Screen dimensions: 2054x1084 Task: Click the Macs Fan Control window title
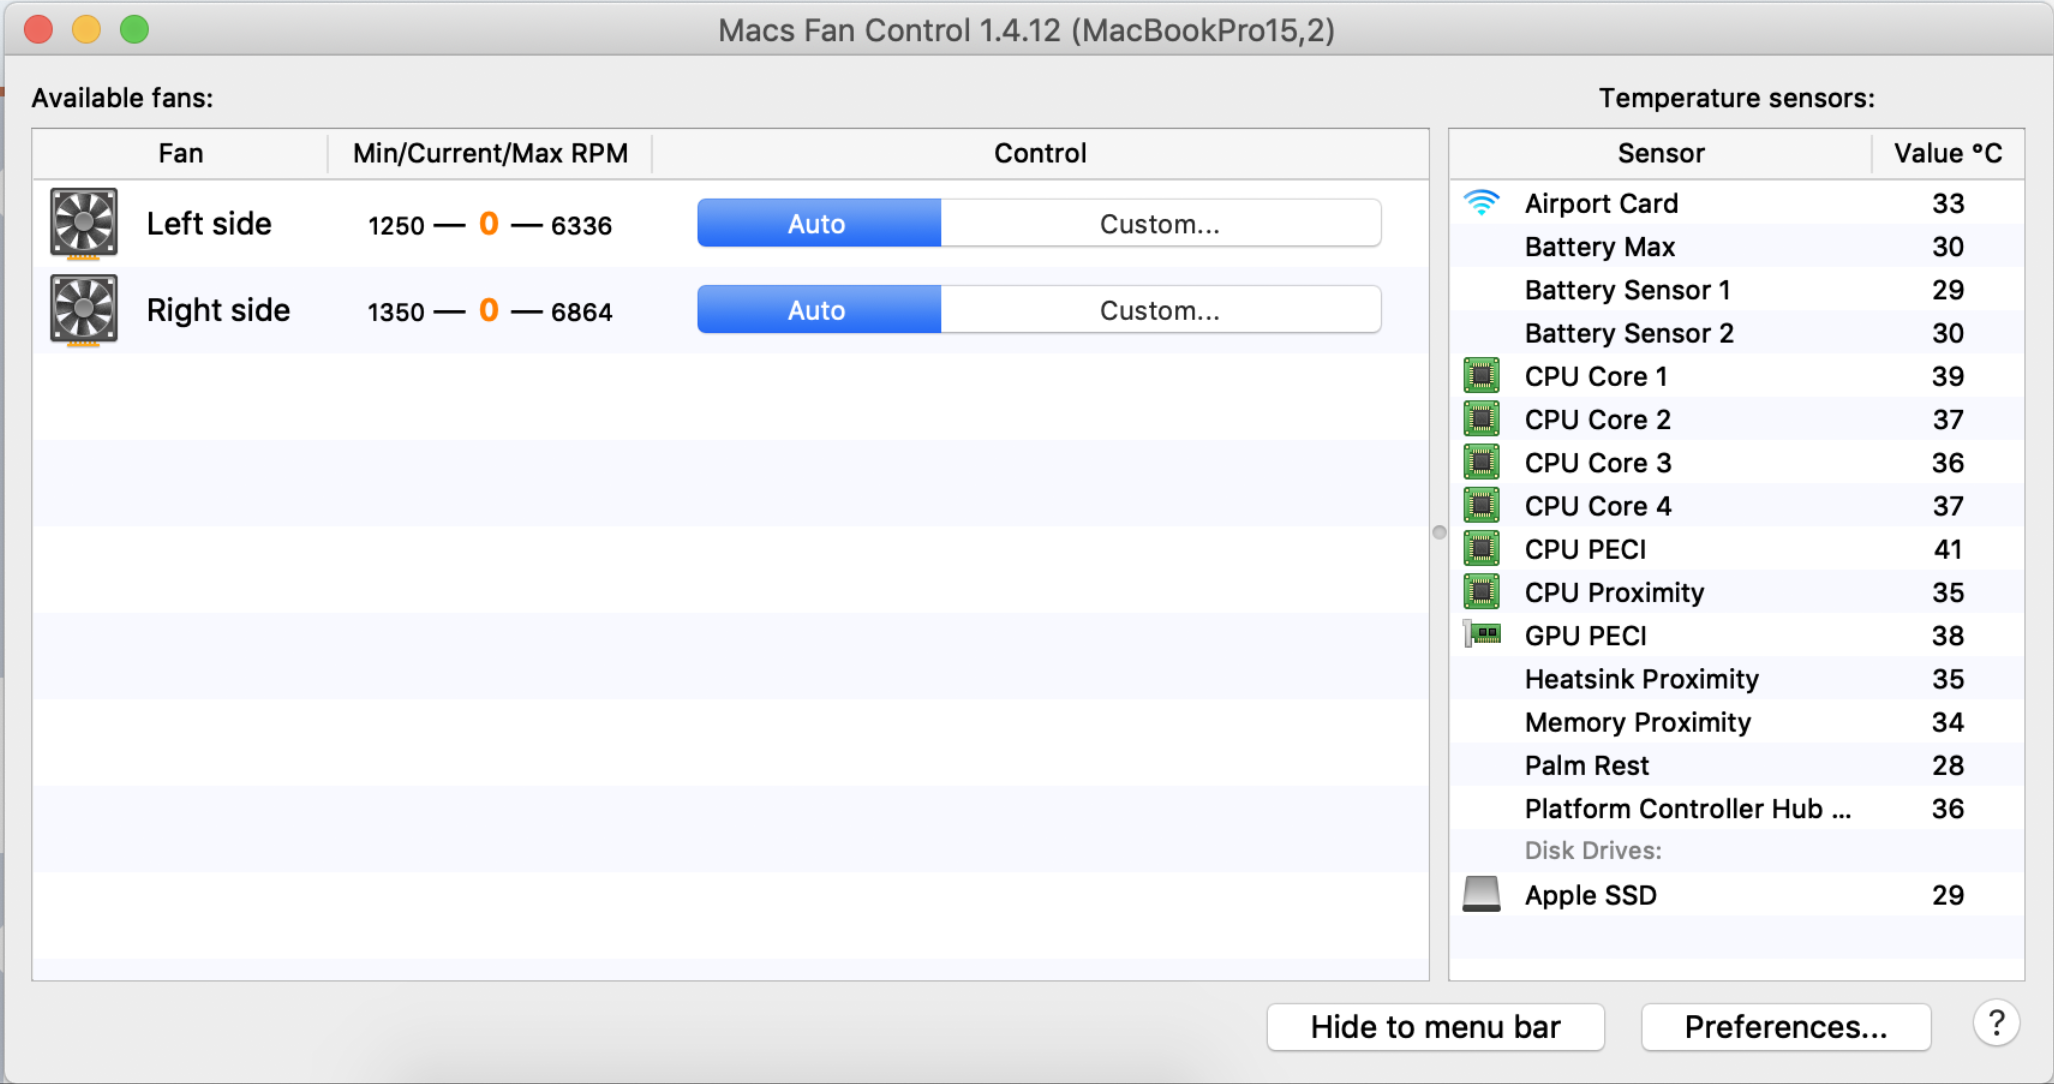click(x=1026, y=30)
